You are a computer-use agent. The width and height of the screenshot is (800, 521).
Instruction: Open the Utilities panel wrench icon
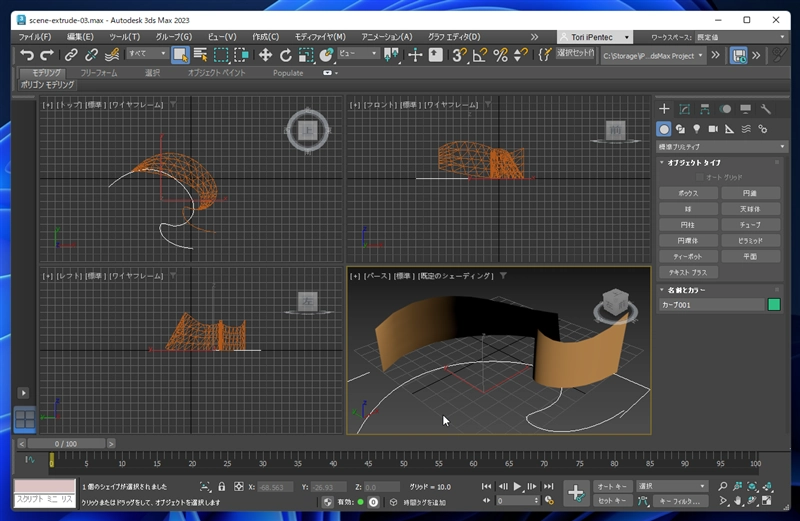coord(765,109)
